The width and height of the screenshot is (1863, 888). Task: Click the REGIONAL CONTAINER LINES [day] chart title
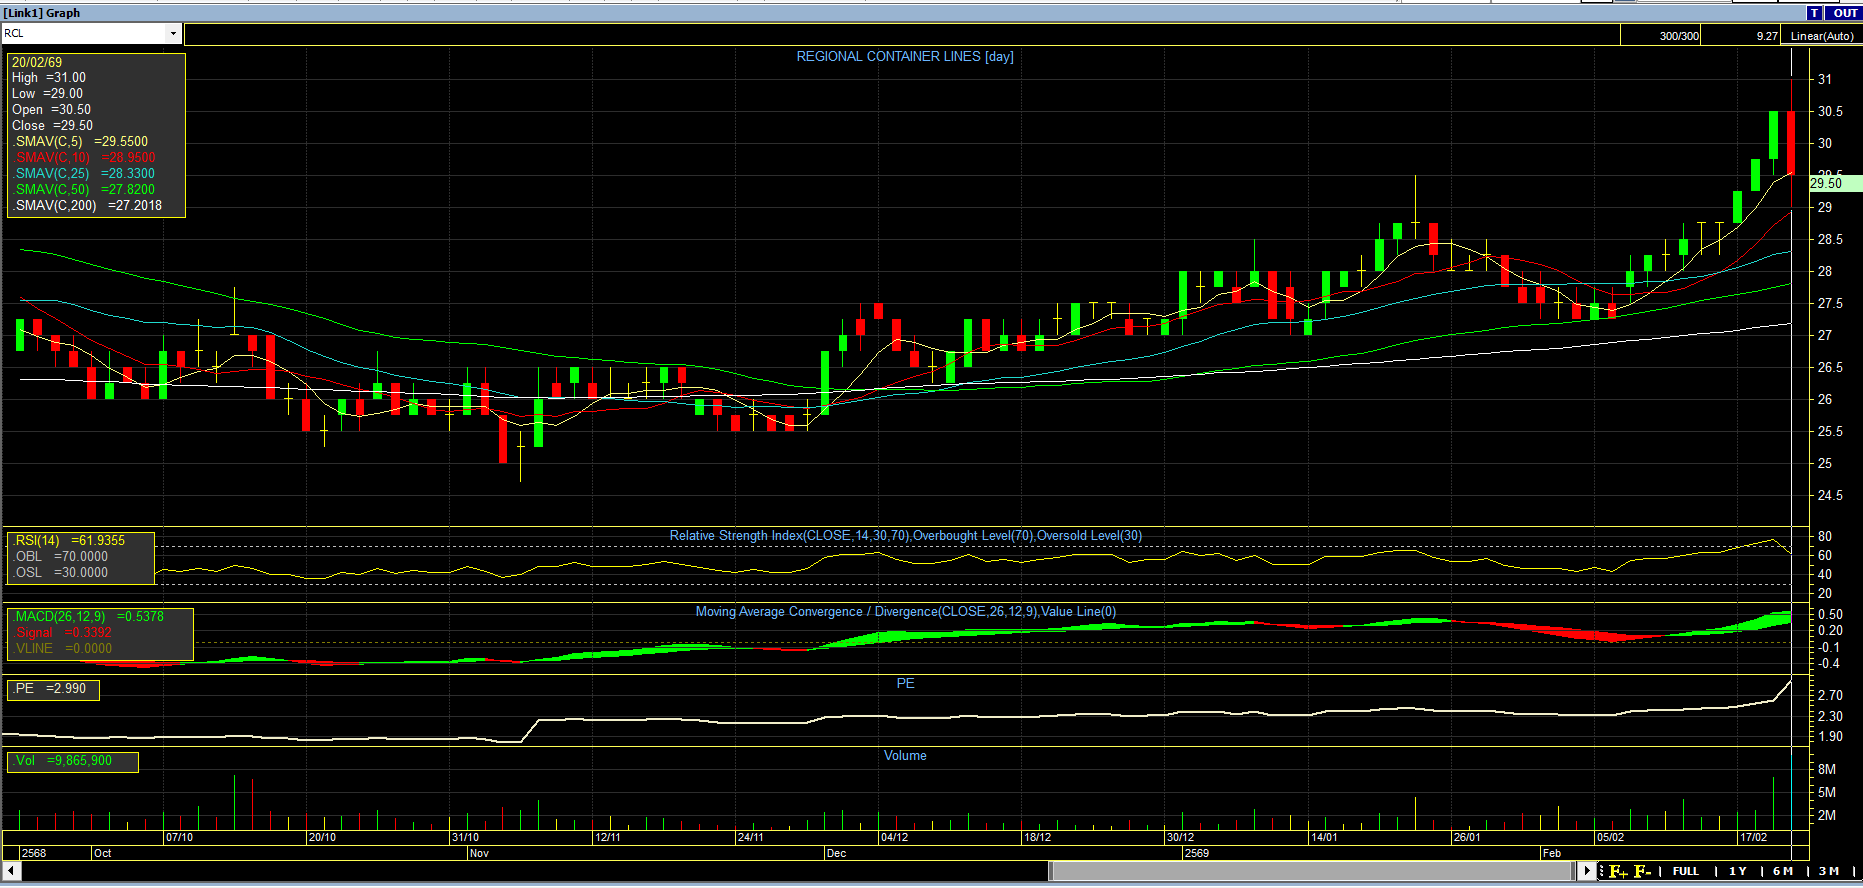tap(905, 57)
